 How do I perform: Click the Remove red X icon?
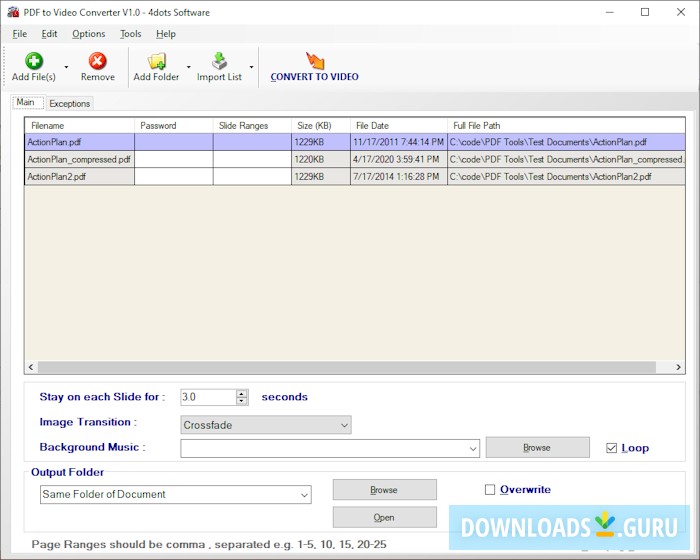[x=97, y=62]
